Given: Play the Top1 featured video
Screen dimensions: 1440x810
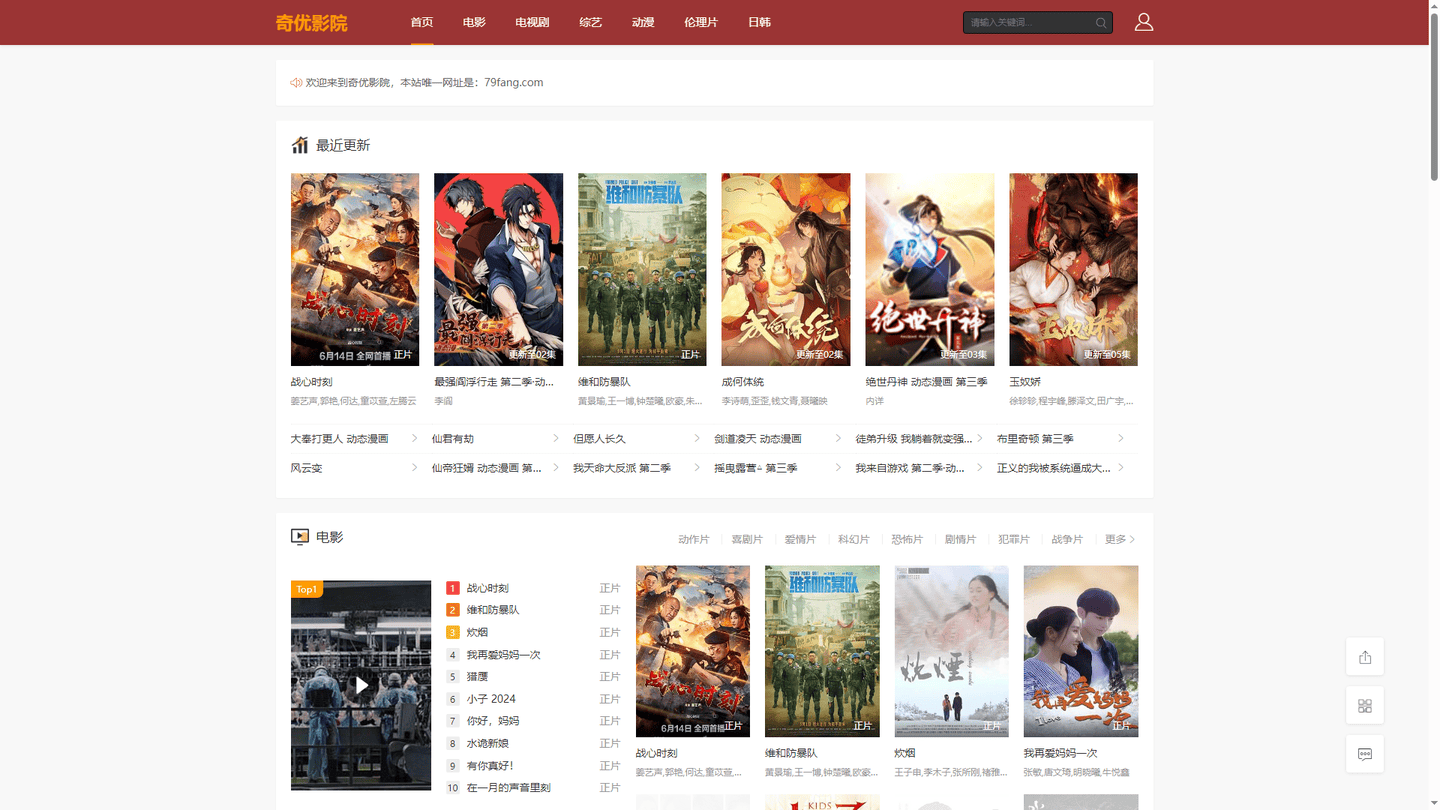Looking at the screenshot, I should click(x=361, y=685).
